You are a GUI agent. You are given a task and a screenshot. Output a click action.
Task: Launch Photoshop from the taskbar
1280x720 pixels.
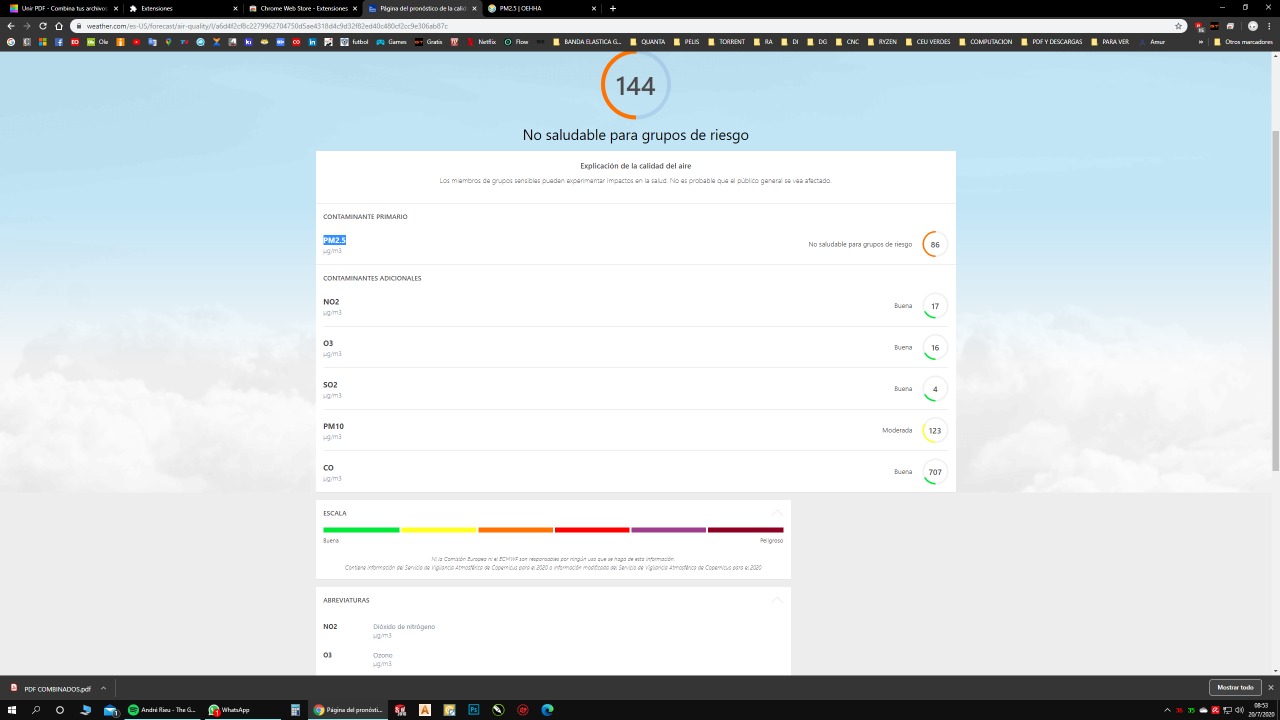(x=474, y=710)
